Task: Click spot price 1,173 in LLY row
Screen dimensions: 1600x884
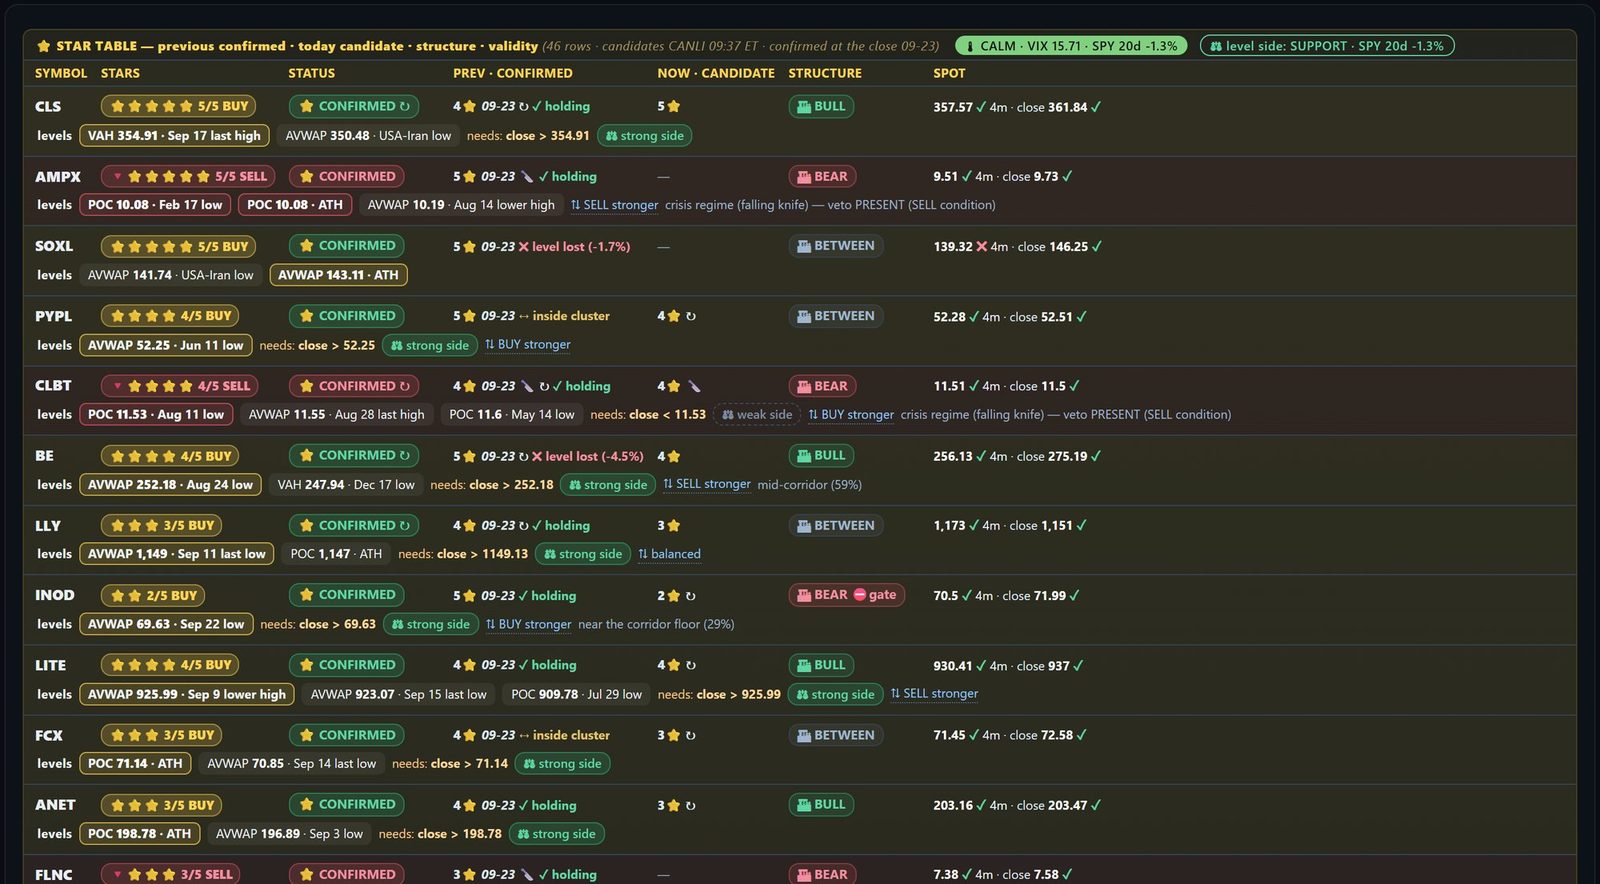Action: tap(949, 525)
